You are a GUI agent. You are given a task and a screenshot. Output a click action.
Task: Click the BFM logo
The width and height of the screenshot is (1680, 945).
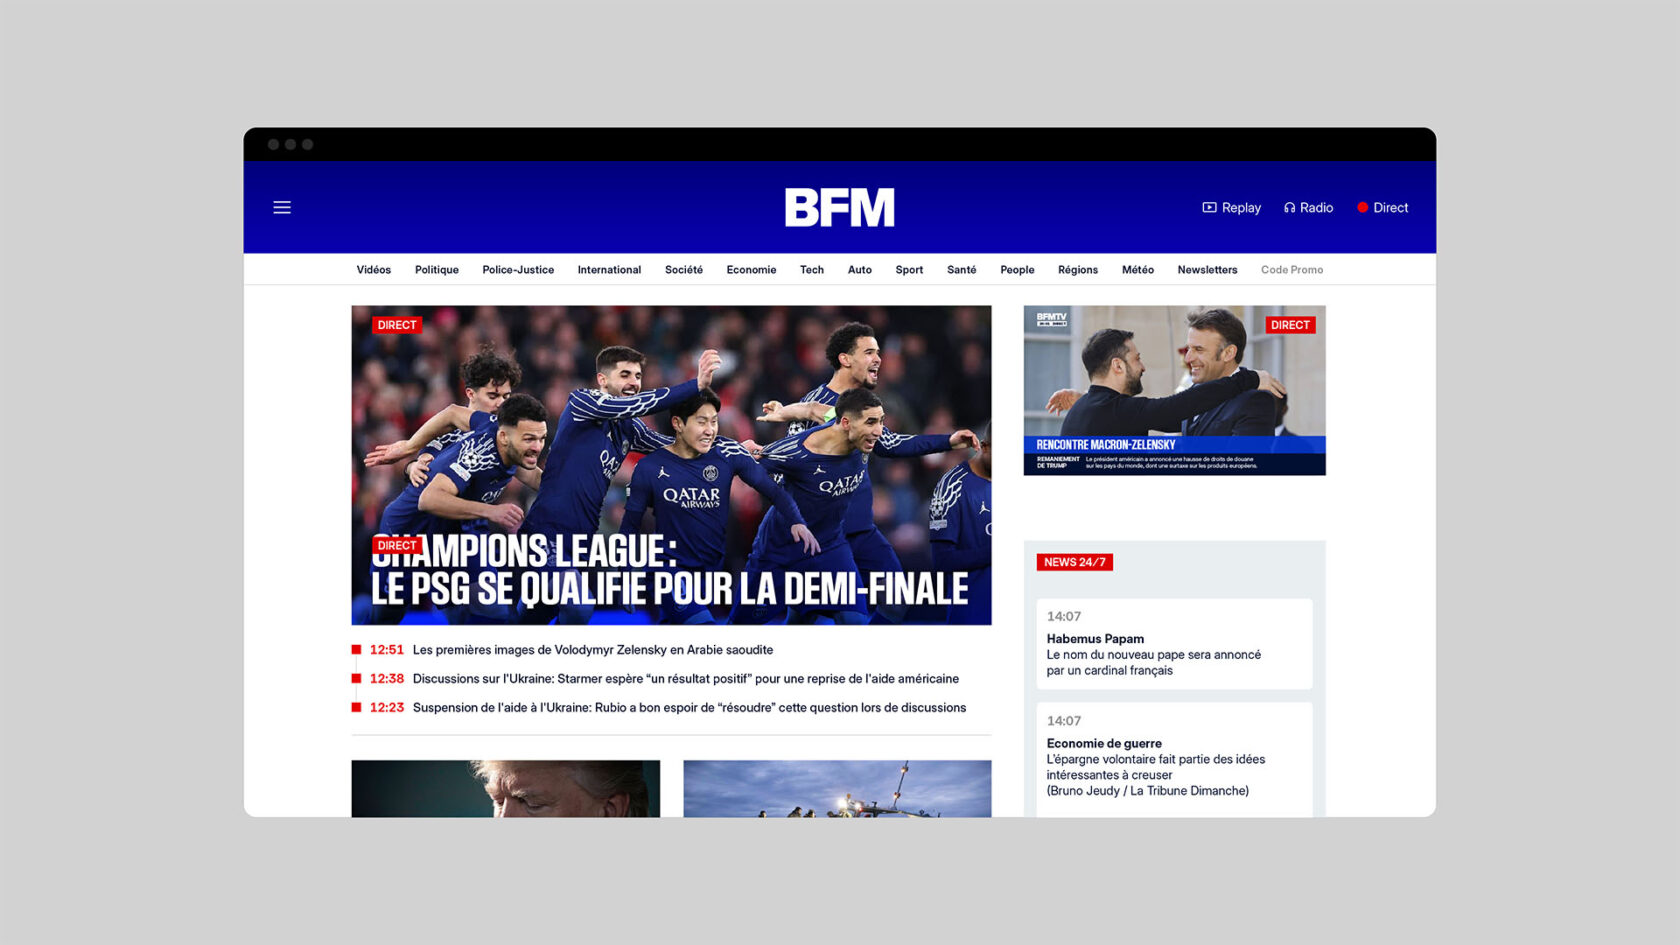[839, 207]
